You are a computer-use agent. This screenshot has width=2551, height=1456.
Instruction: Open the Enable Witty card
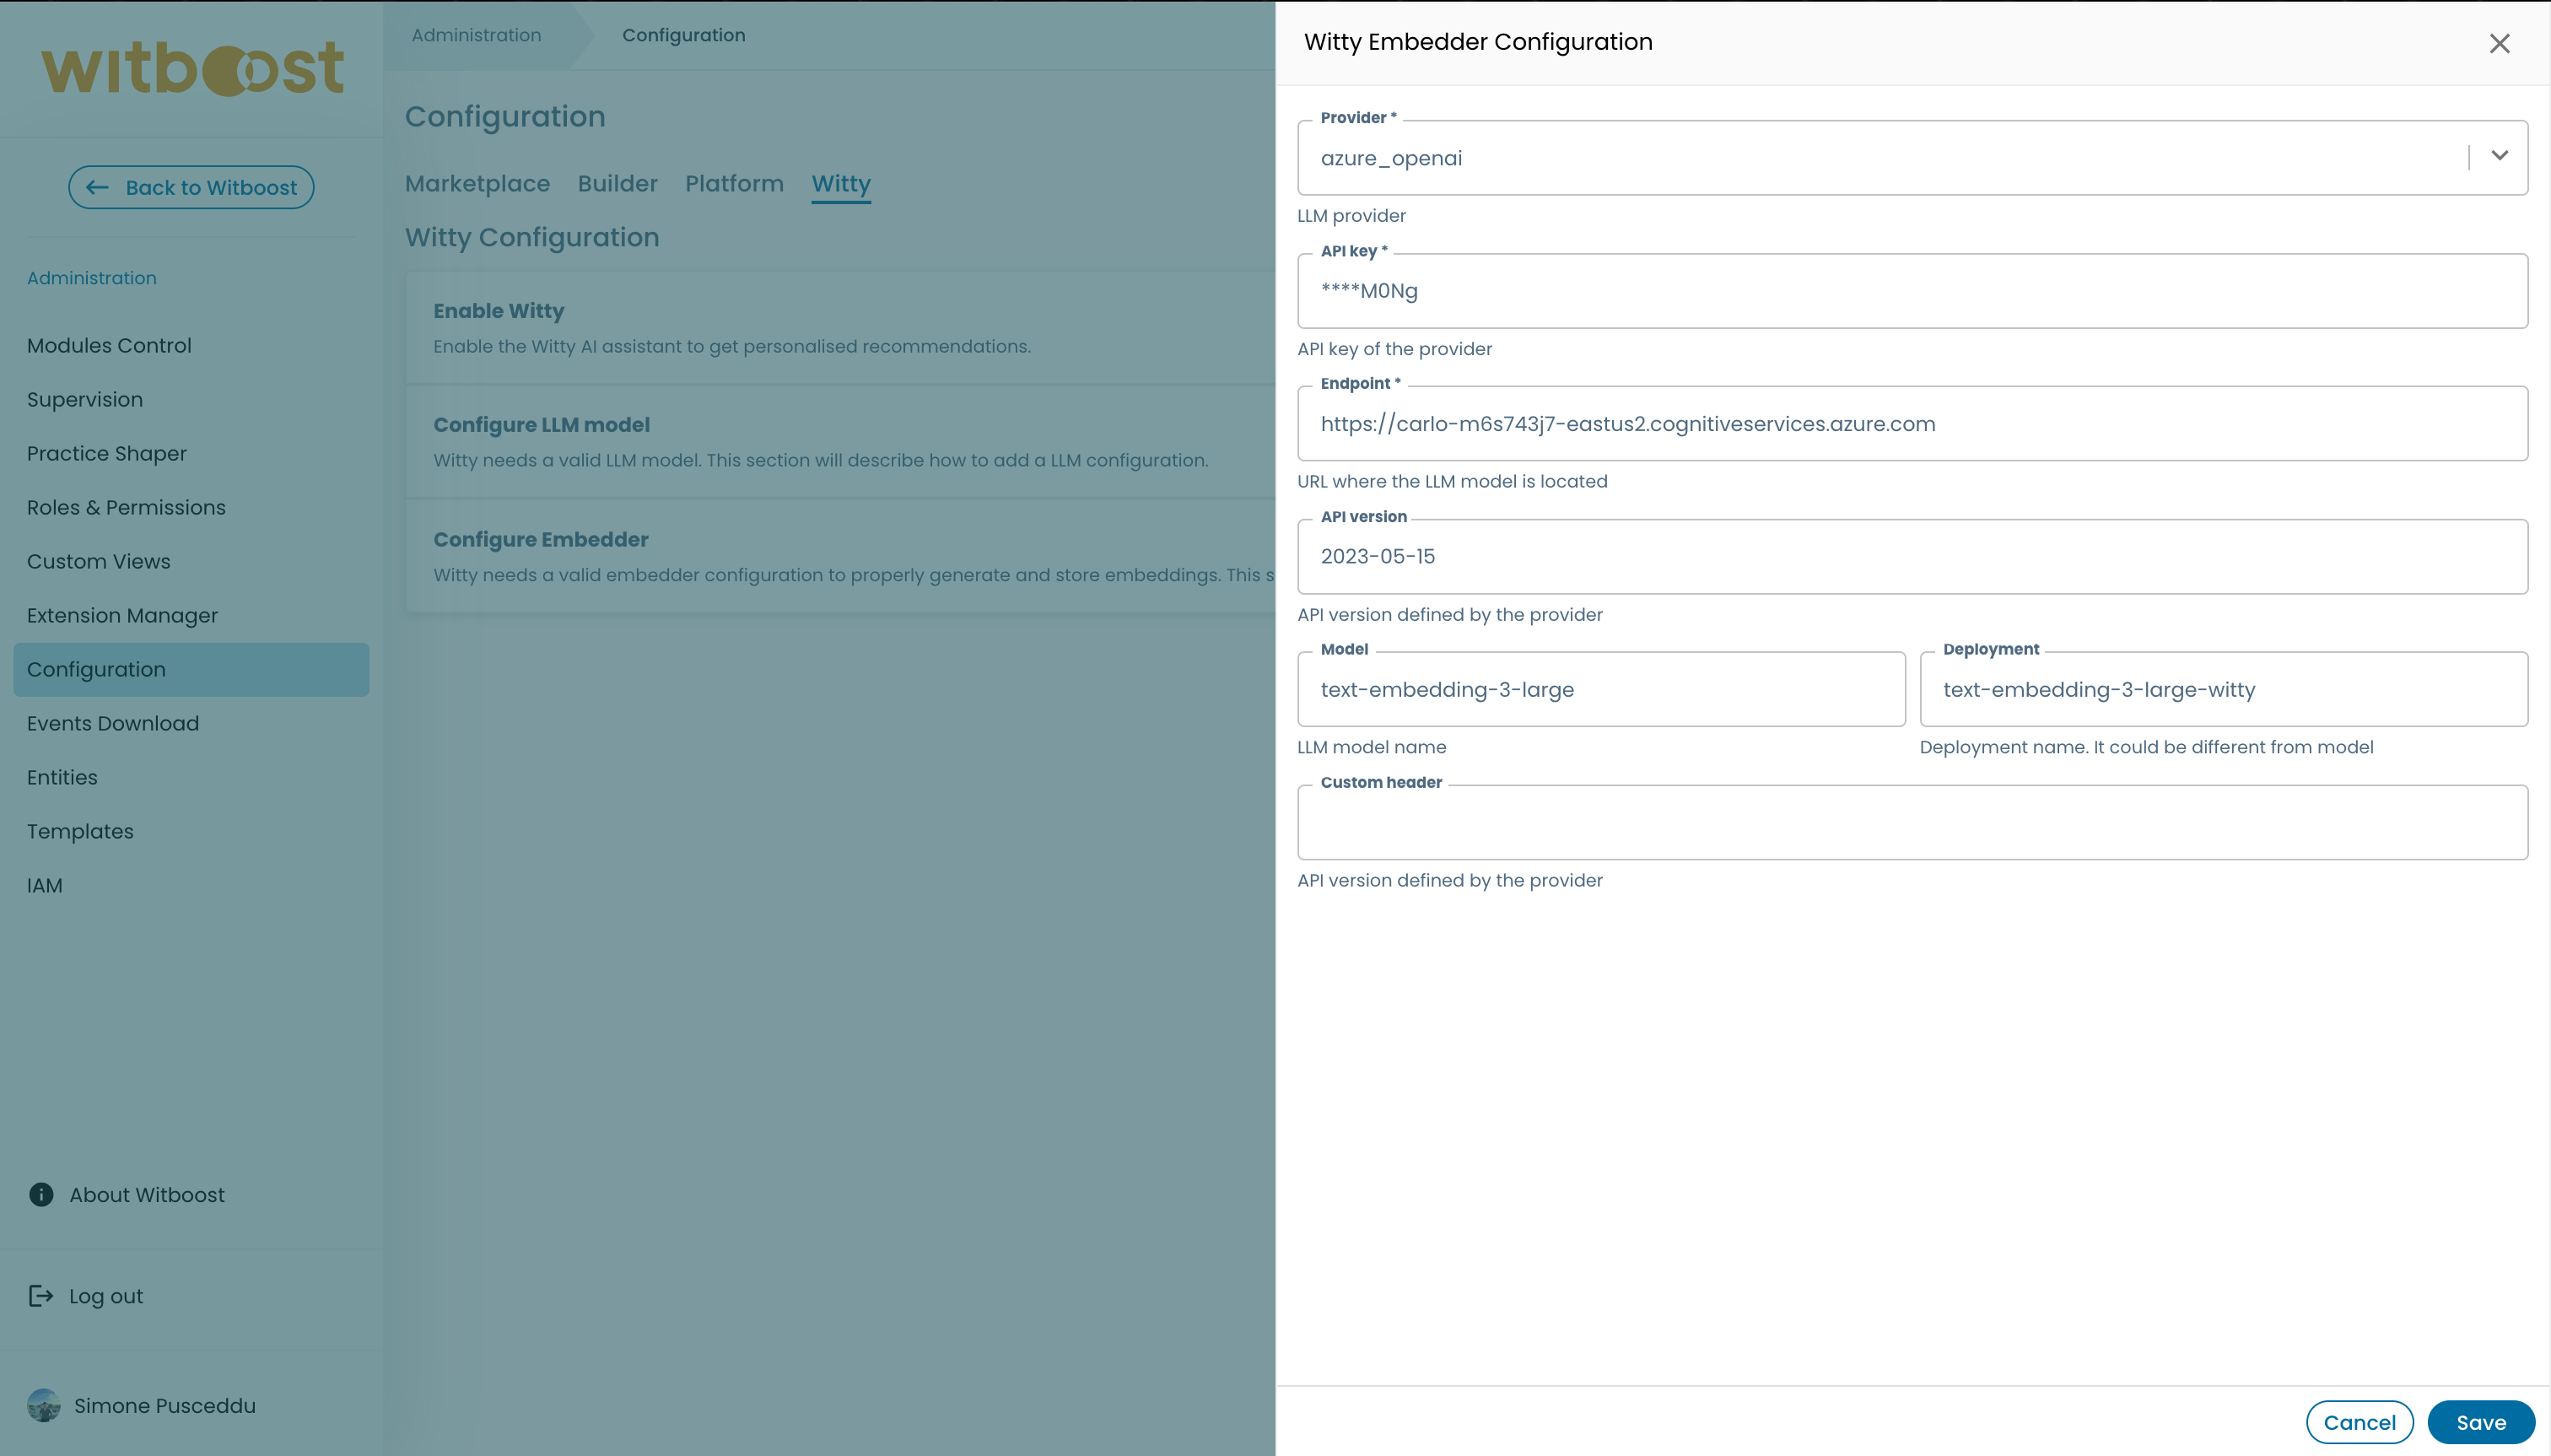coord(840,328)
